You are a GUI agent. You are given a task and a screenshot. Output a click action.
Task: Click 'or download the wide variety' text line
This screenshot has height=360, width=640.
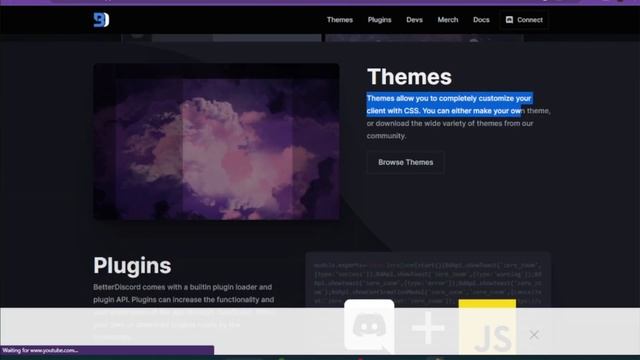coord(450,123)
